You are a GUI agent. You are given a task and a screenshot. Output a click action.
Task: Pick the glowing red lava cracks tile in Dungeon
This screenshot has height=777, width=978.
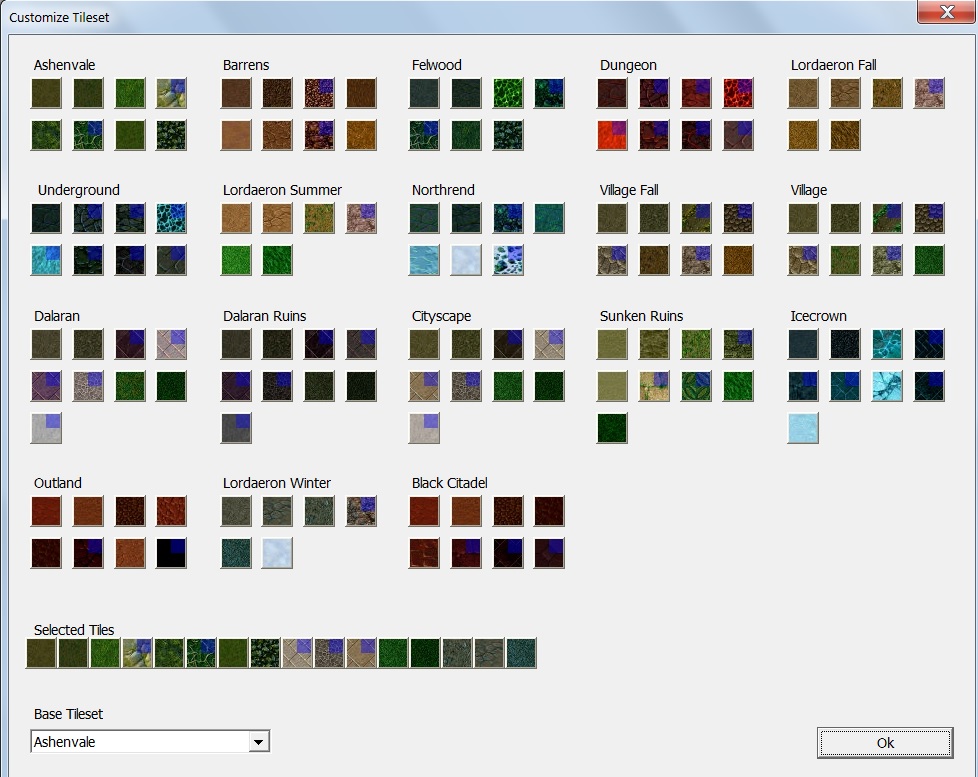[x=738, y=93]
